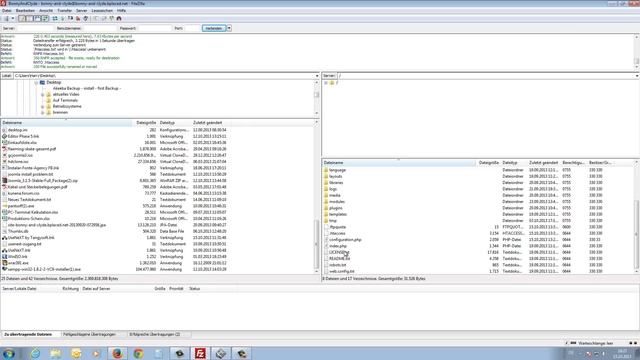
Task: Expand the aktuelles Video folder node
Action: tap(42, 94)
